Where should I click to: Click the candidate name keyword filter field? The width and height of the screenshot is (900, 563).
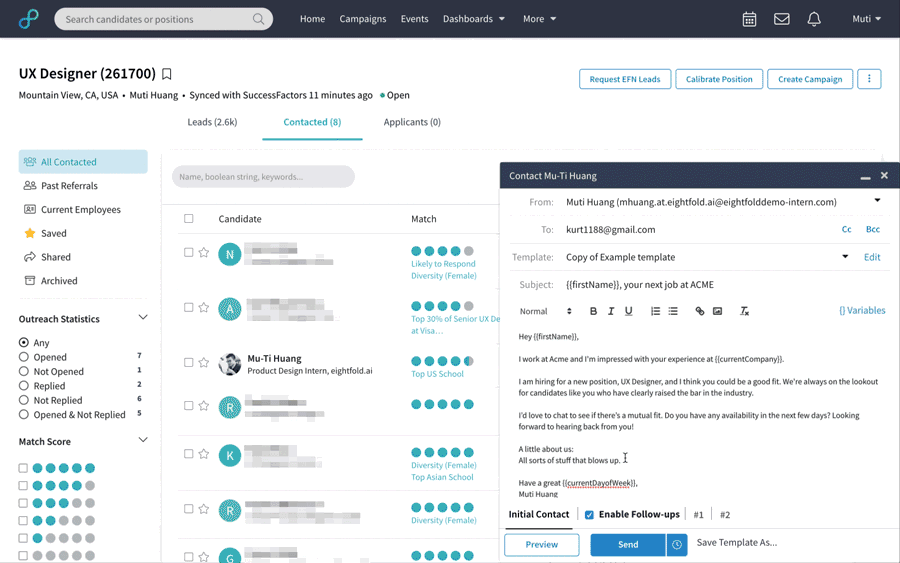click(x=263, y=177)
